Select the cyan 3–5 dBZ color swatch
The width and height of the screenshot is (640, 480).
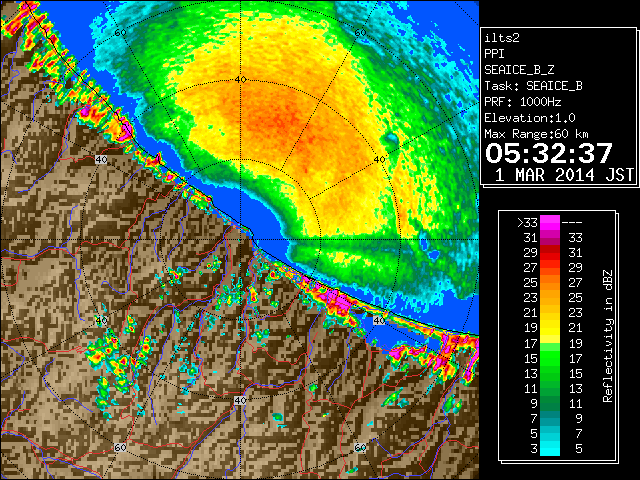click(550, 448)
